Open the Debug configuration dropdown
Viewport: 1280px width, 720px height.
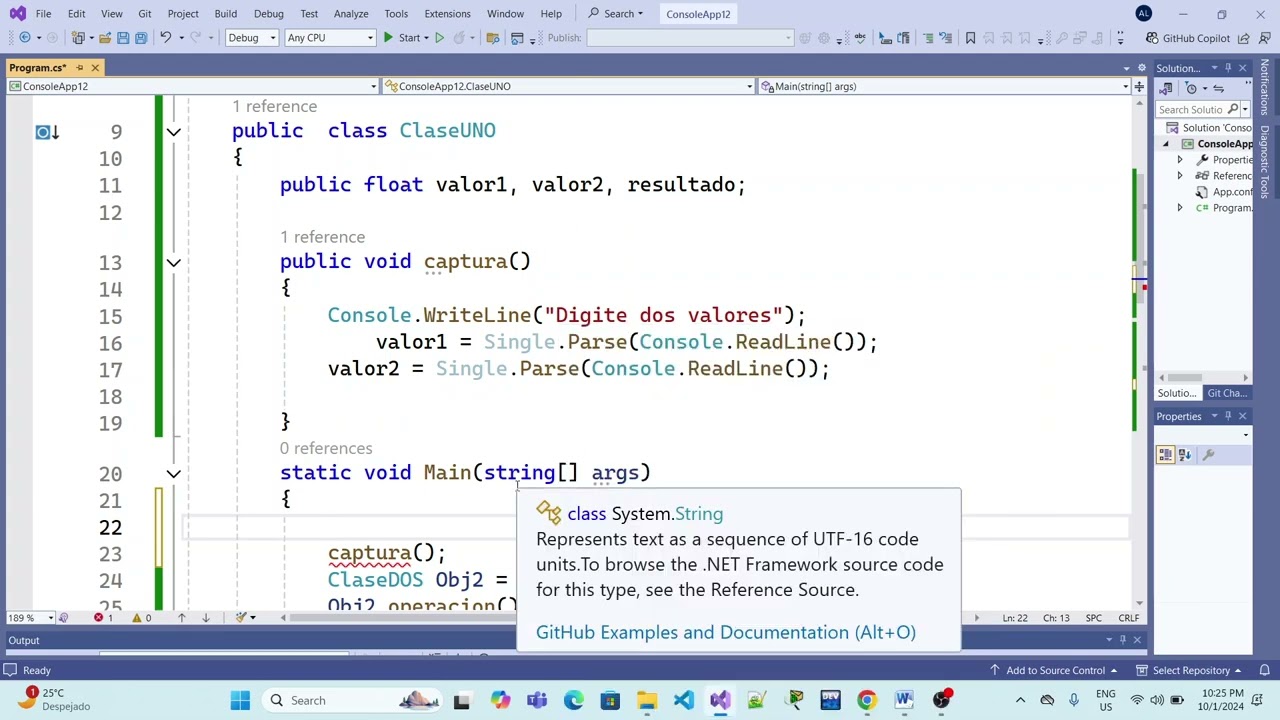coord(252,38)
